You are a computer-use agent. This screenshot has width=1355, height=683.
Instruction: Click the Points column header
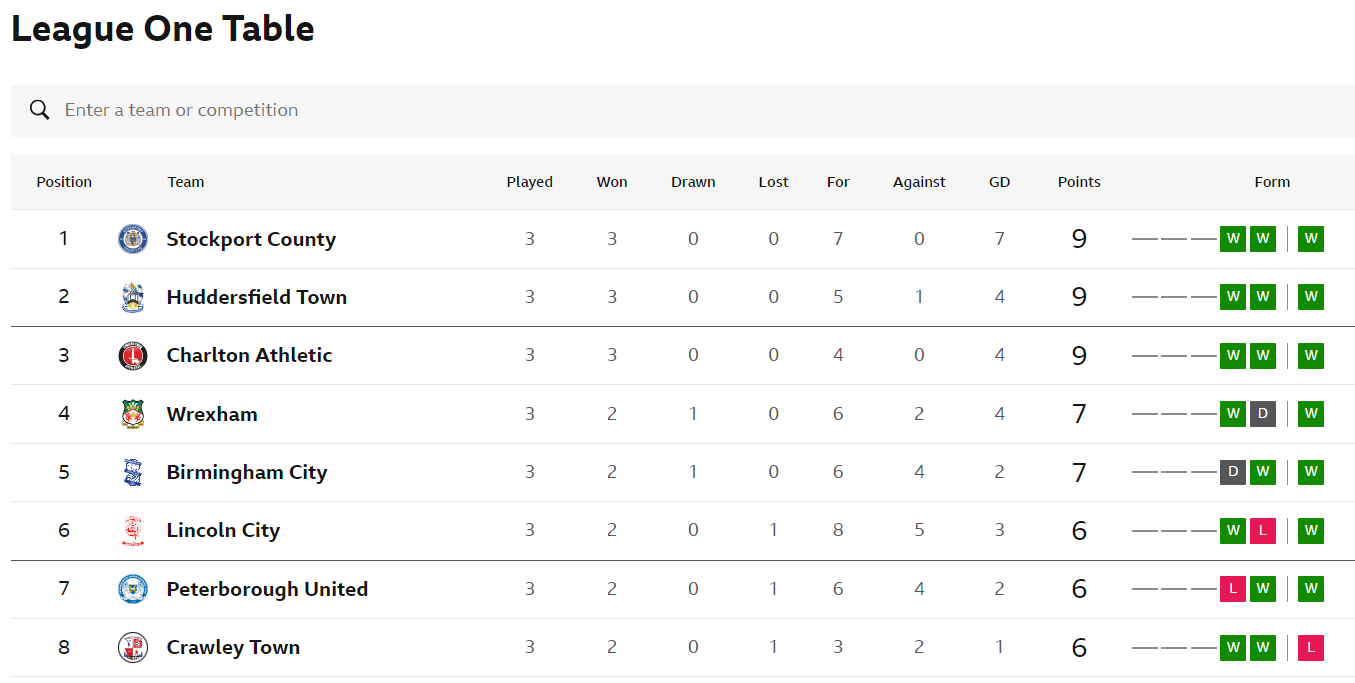pos(1079,182)
